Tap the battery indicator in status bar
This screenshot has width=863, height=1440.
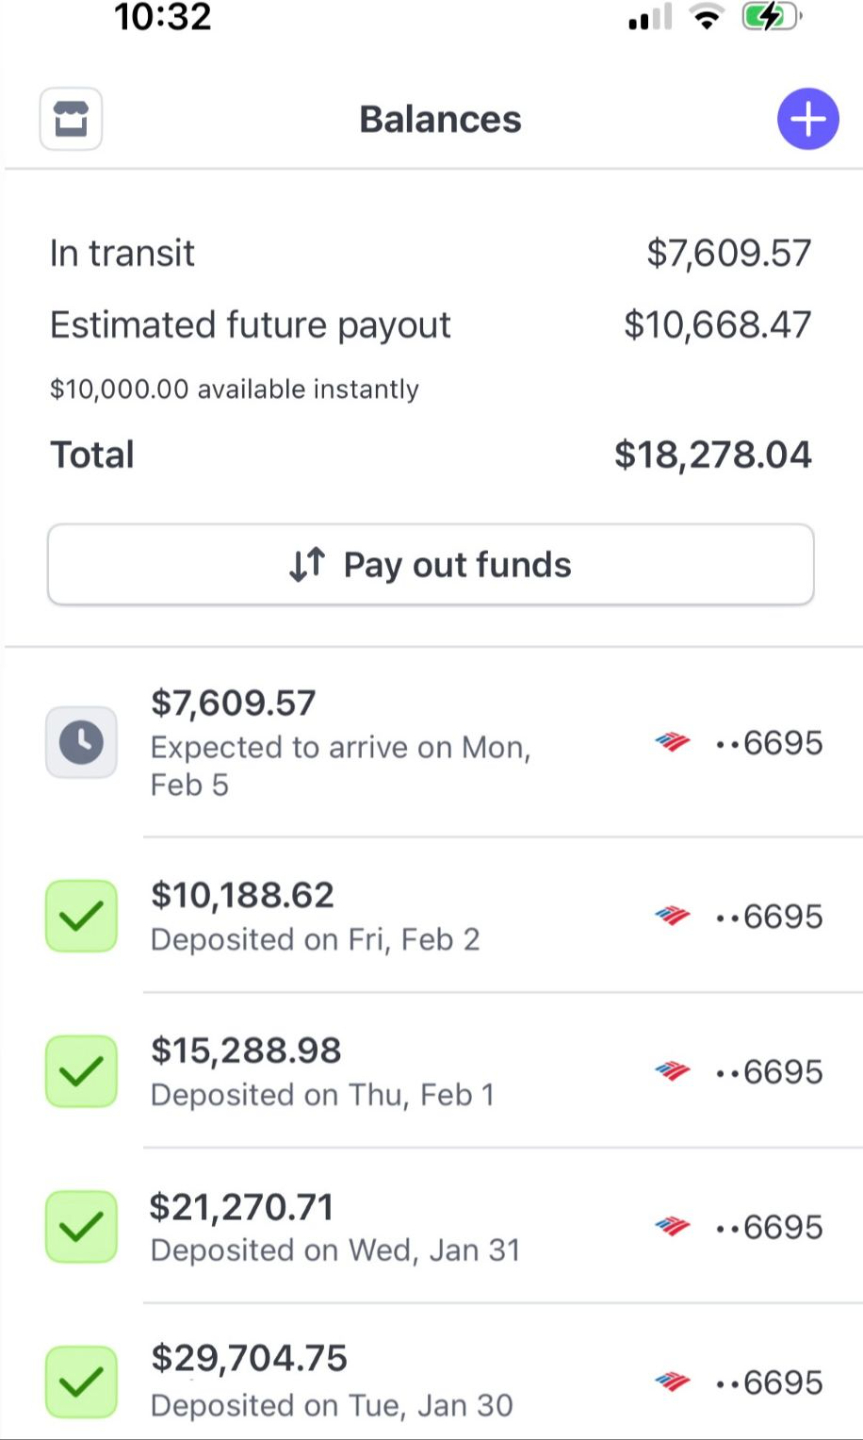[769, 18]
